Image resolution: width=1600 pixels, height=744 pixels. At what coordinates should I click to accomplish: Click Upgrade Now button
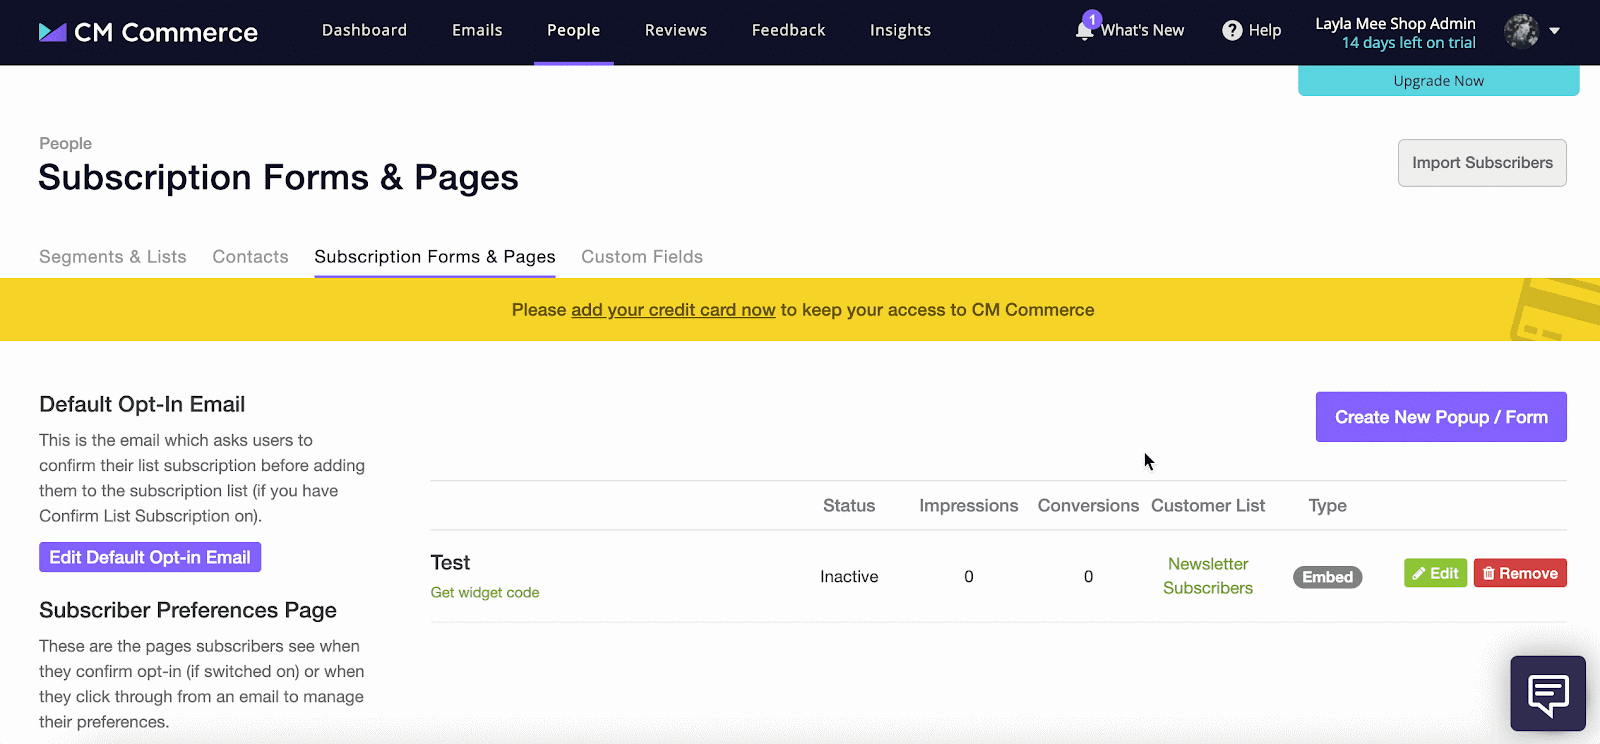coord(1439,81)
